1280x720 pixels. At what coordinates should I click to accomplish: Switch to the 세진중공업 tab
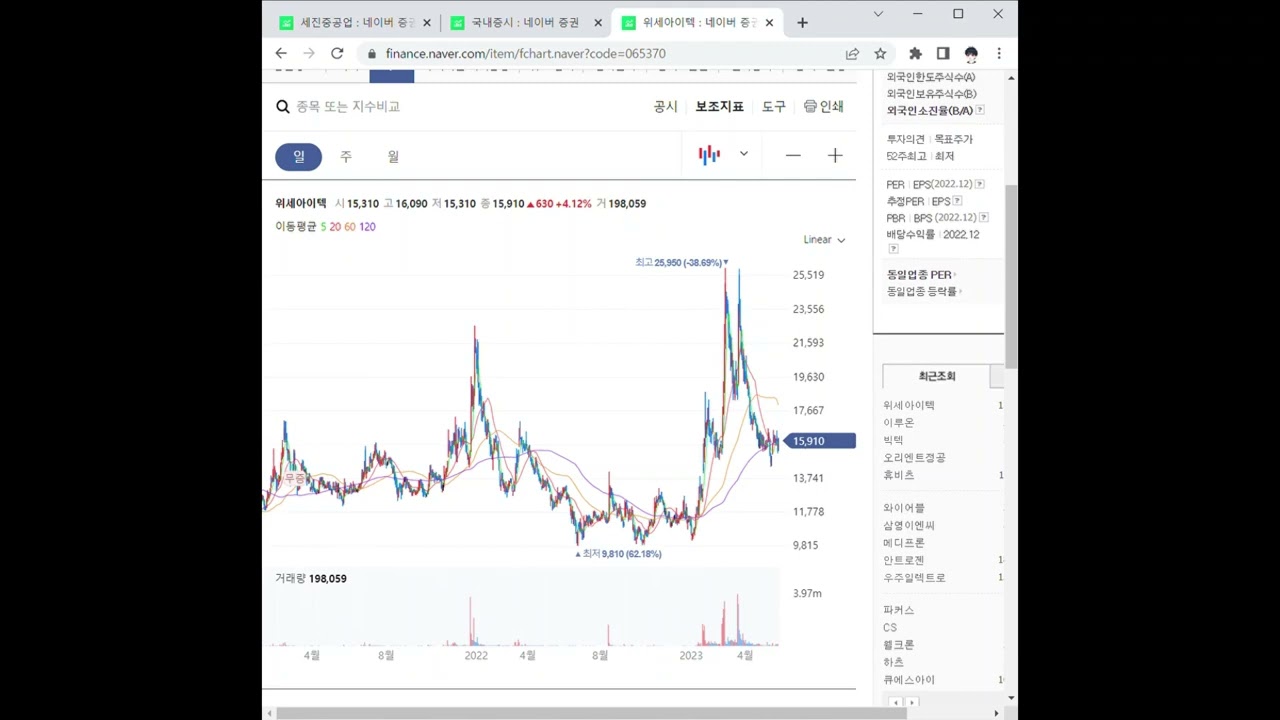point(355,22)
